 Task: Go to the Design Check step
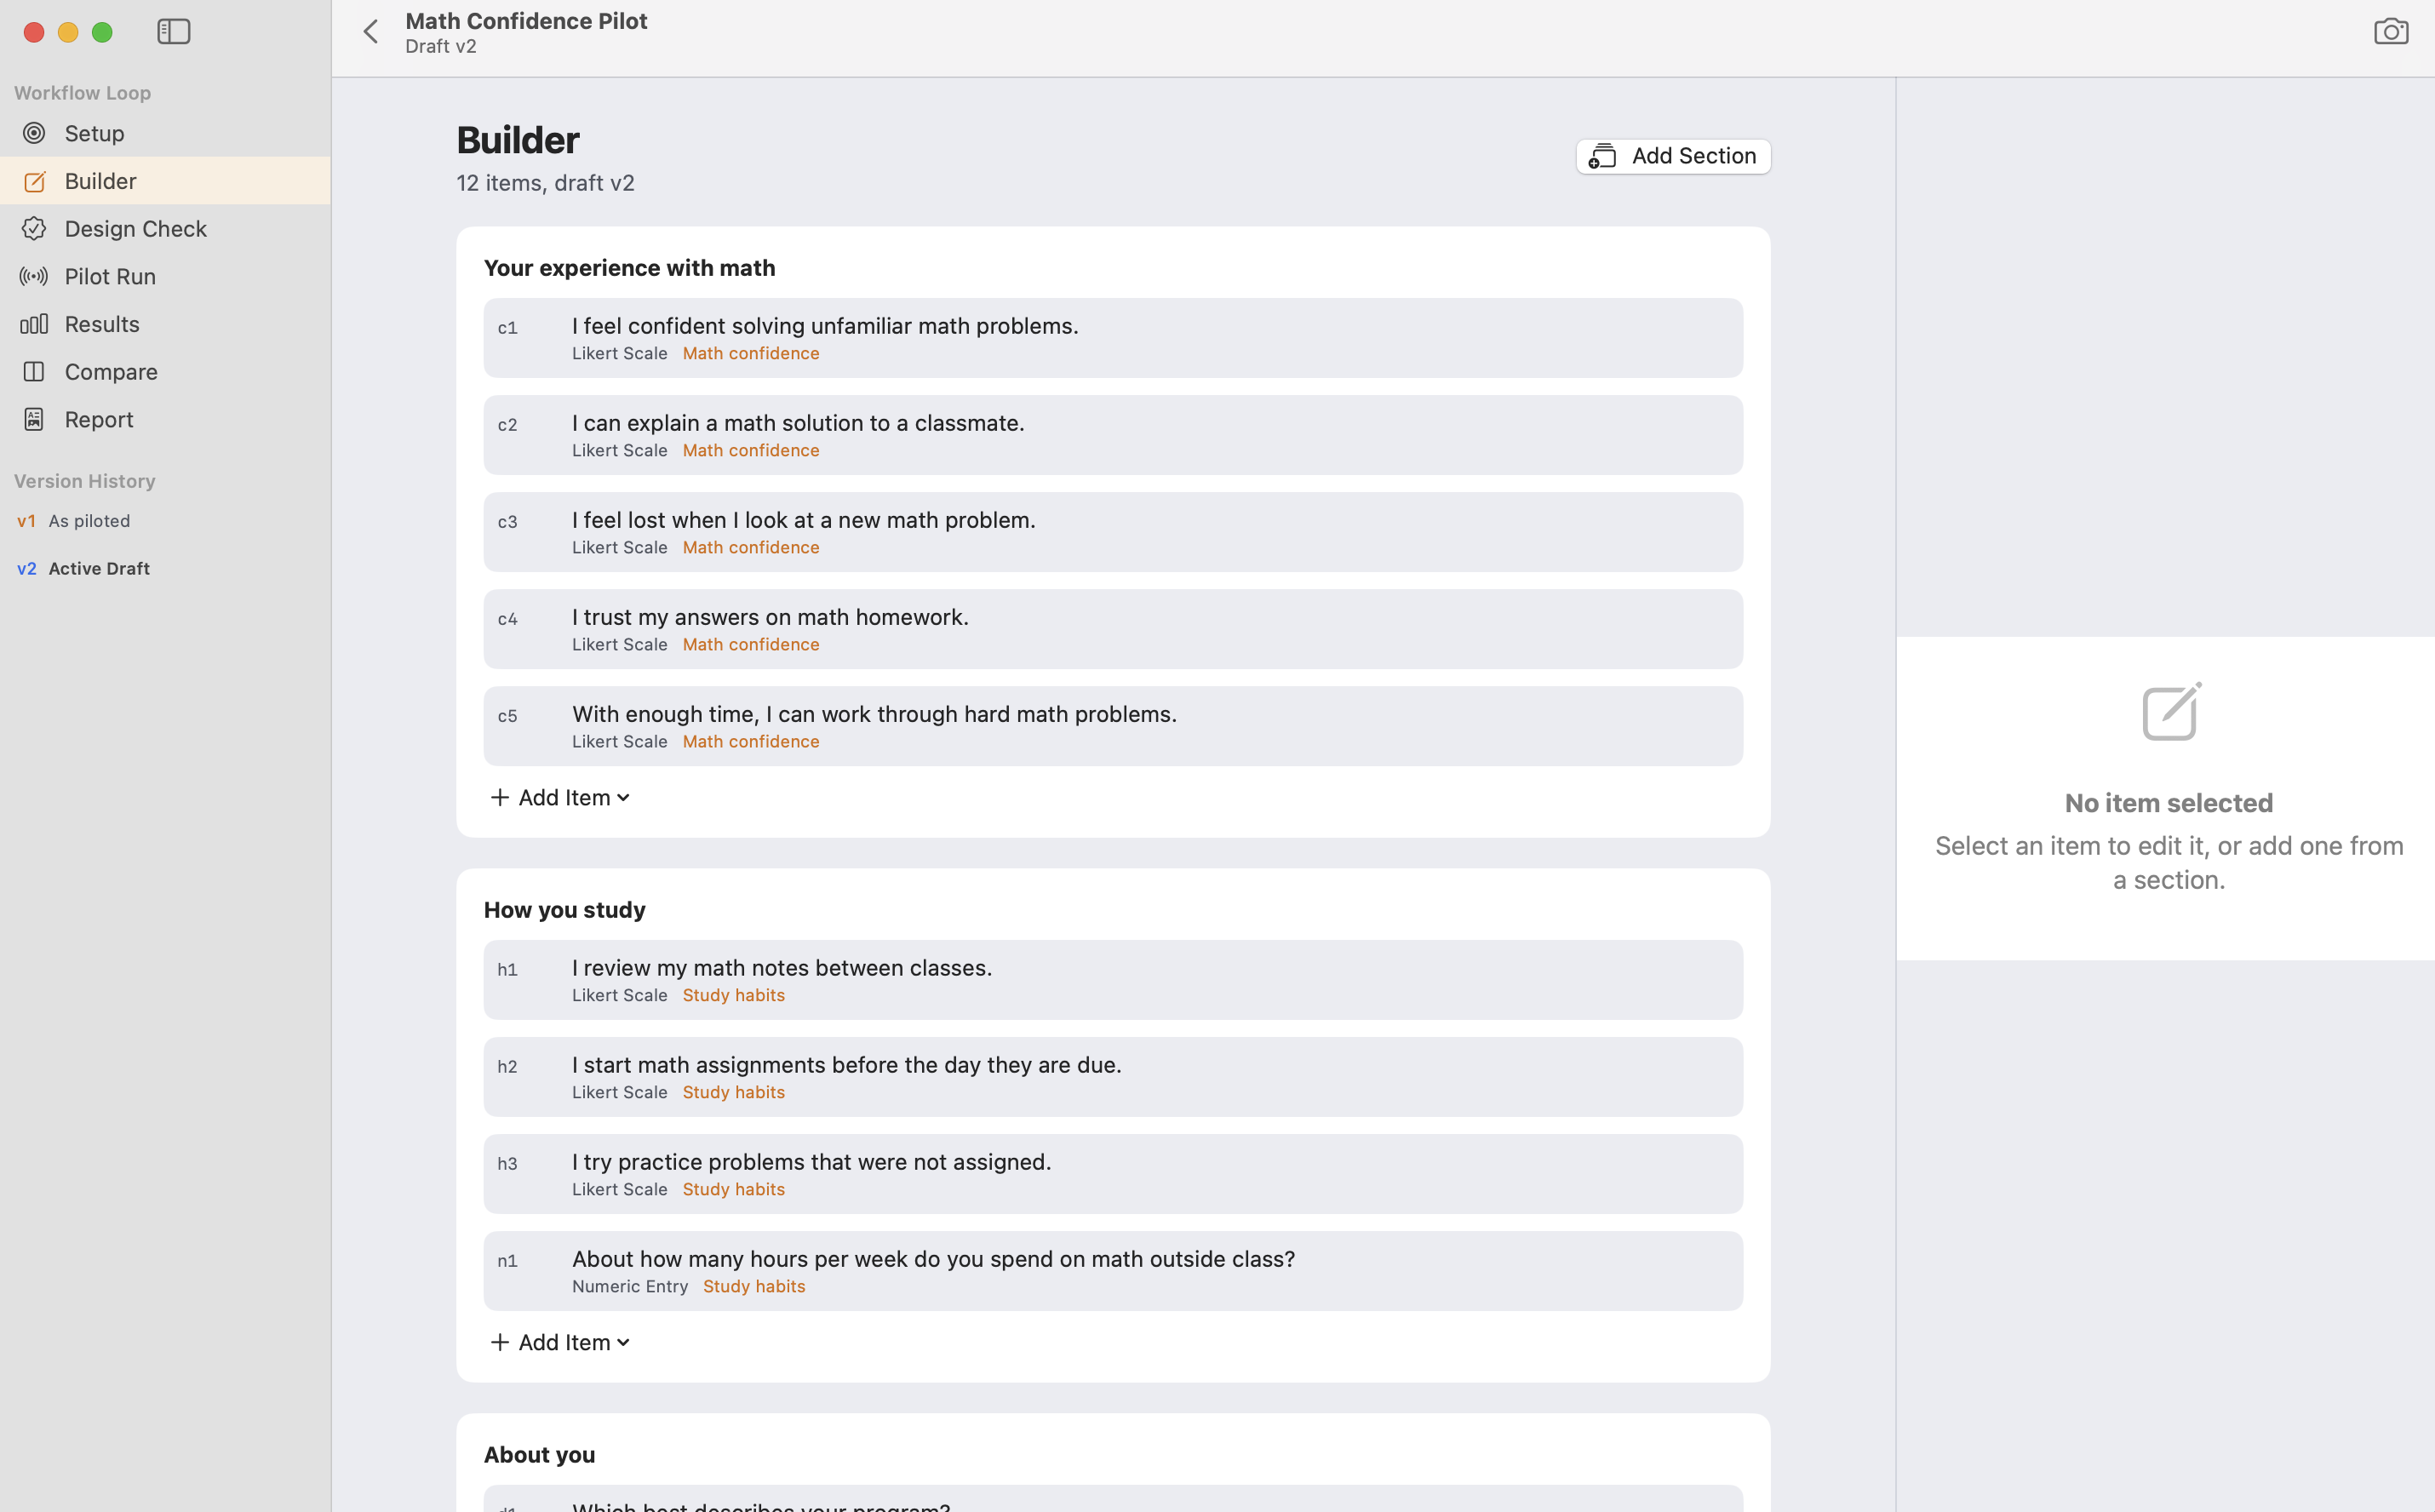165,229
